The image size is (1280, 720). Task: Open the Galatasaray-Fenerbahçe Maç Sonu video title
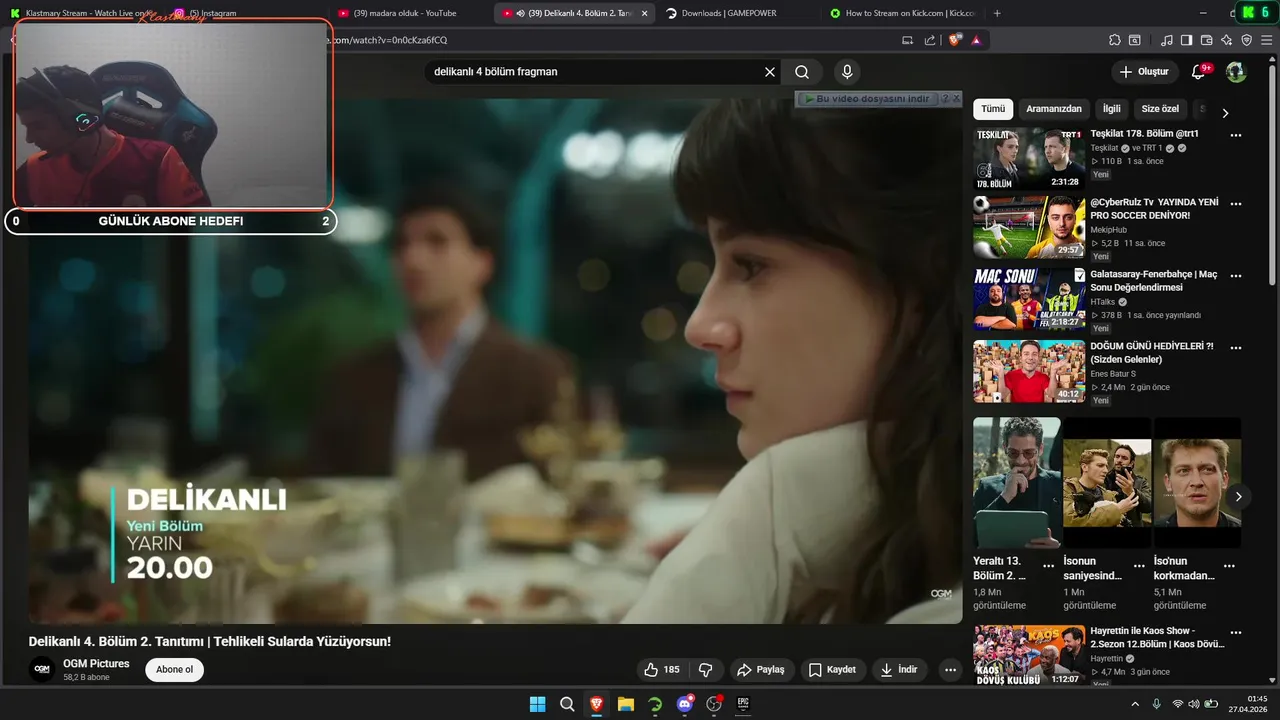coord(1154,281)
